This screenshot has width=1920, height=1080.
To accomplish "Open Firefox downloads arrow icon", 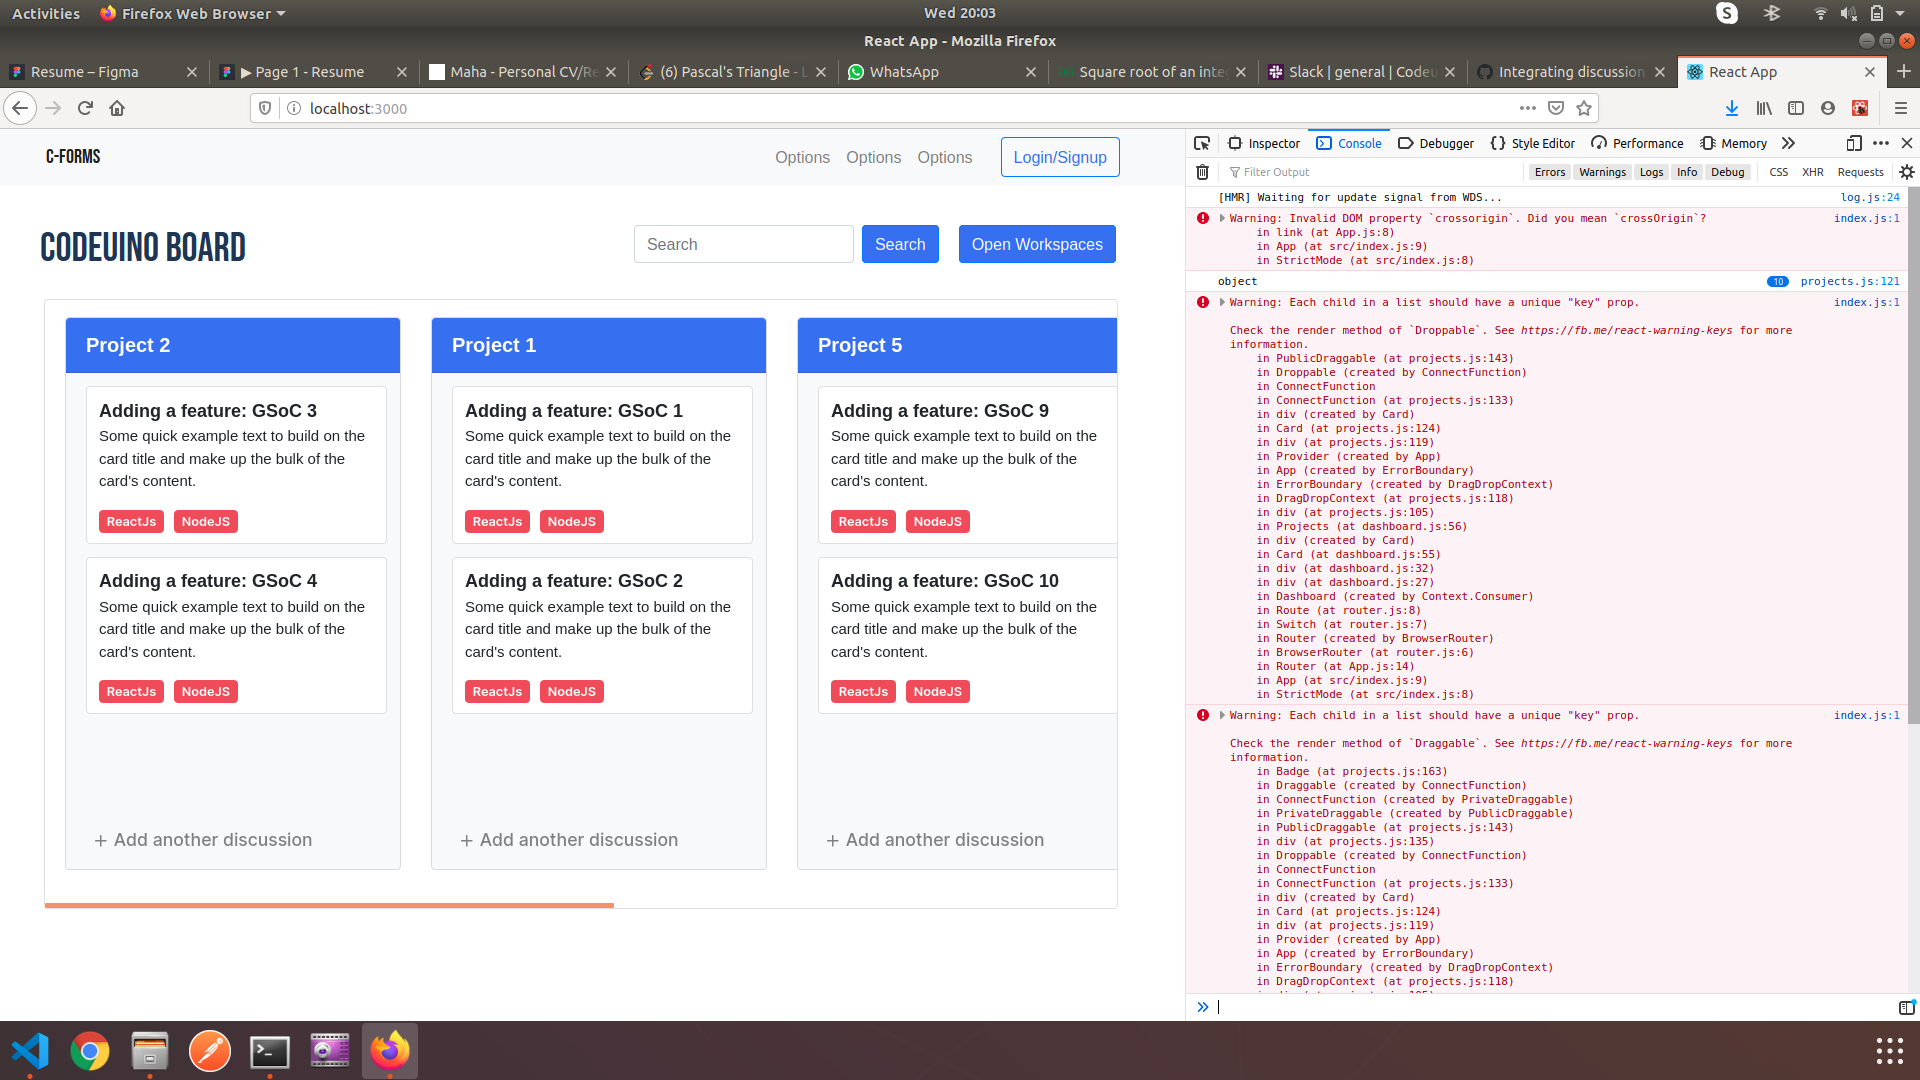I will coord(1731,108).
